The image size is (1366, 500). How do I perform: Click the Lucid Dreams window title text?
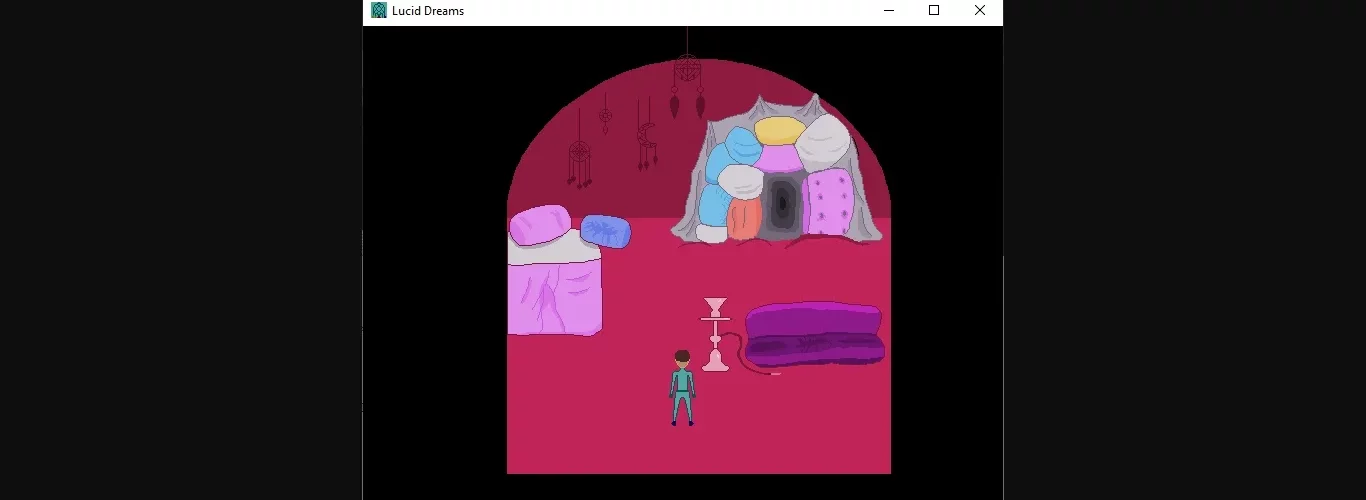pos(428,11)
